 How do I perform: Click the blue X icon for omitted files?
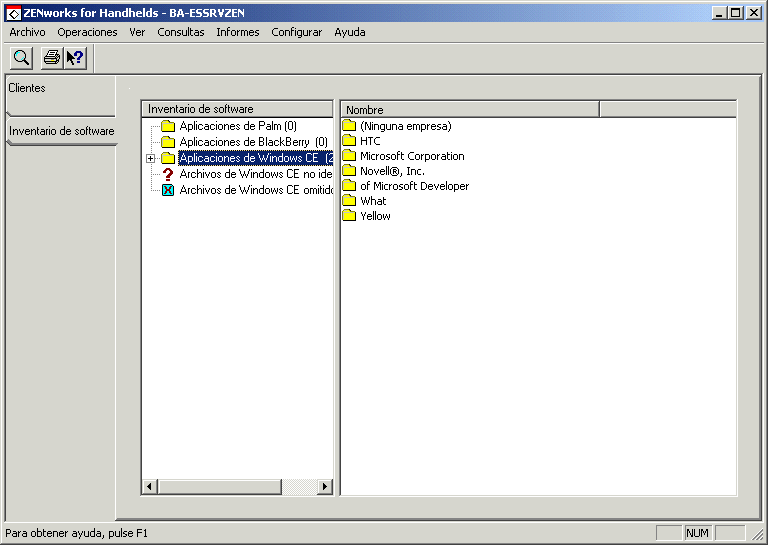point(168,190)
